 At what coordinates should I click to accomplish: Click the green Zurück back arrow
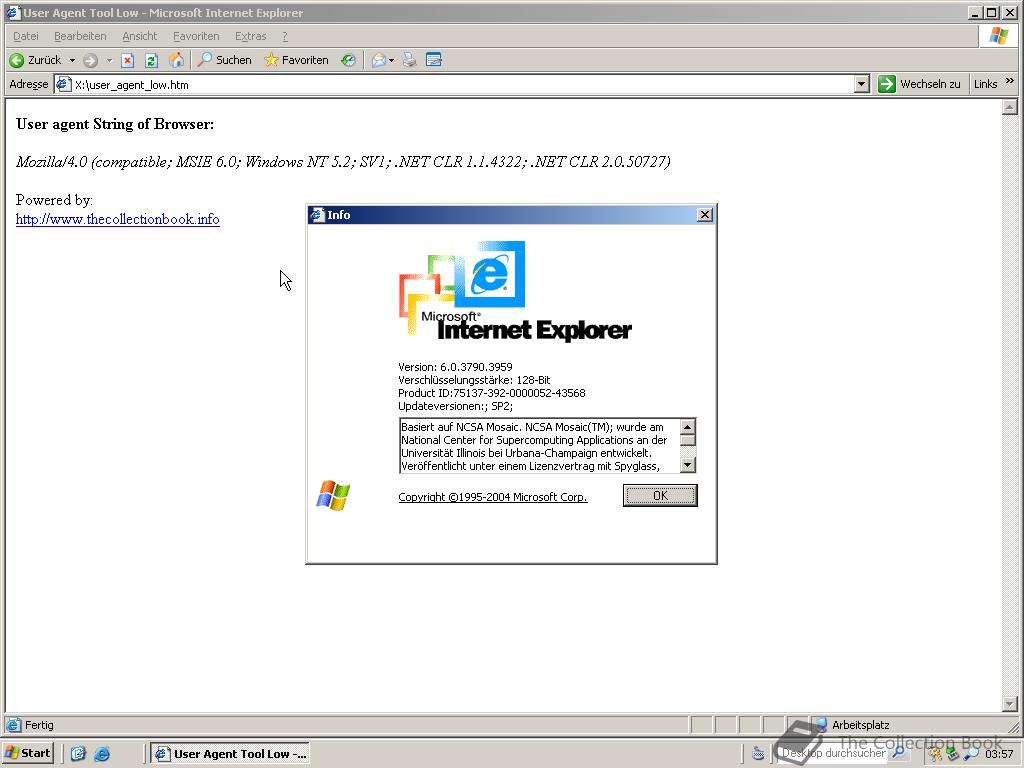click(x=17, y=60)
